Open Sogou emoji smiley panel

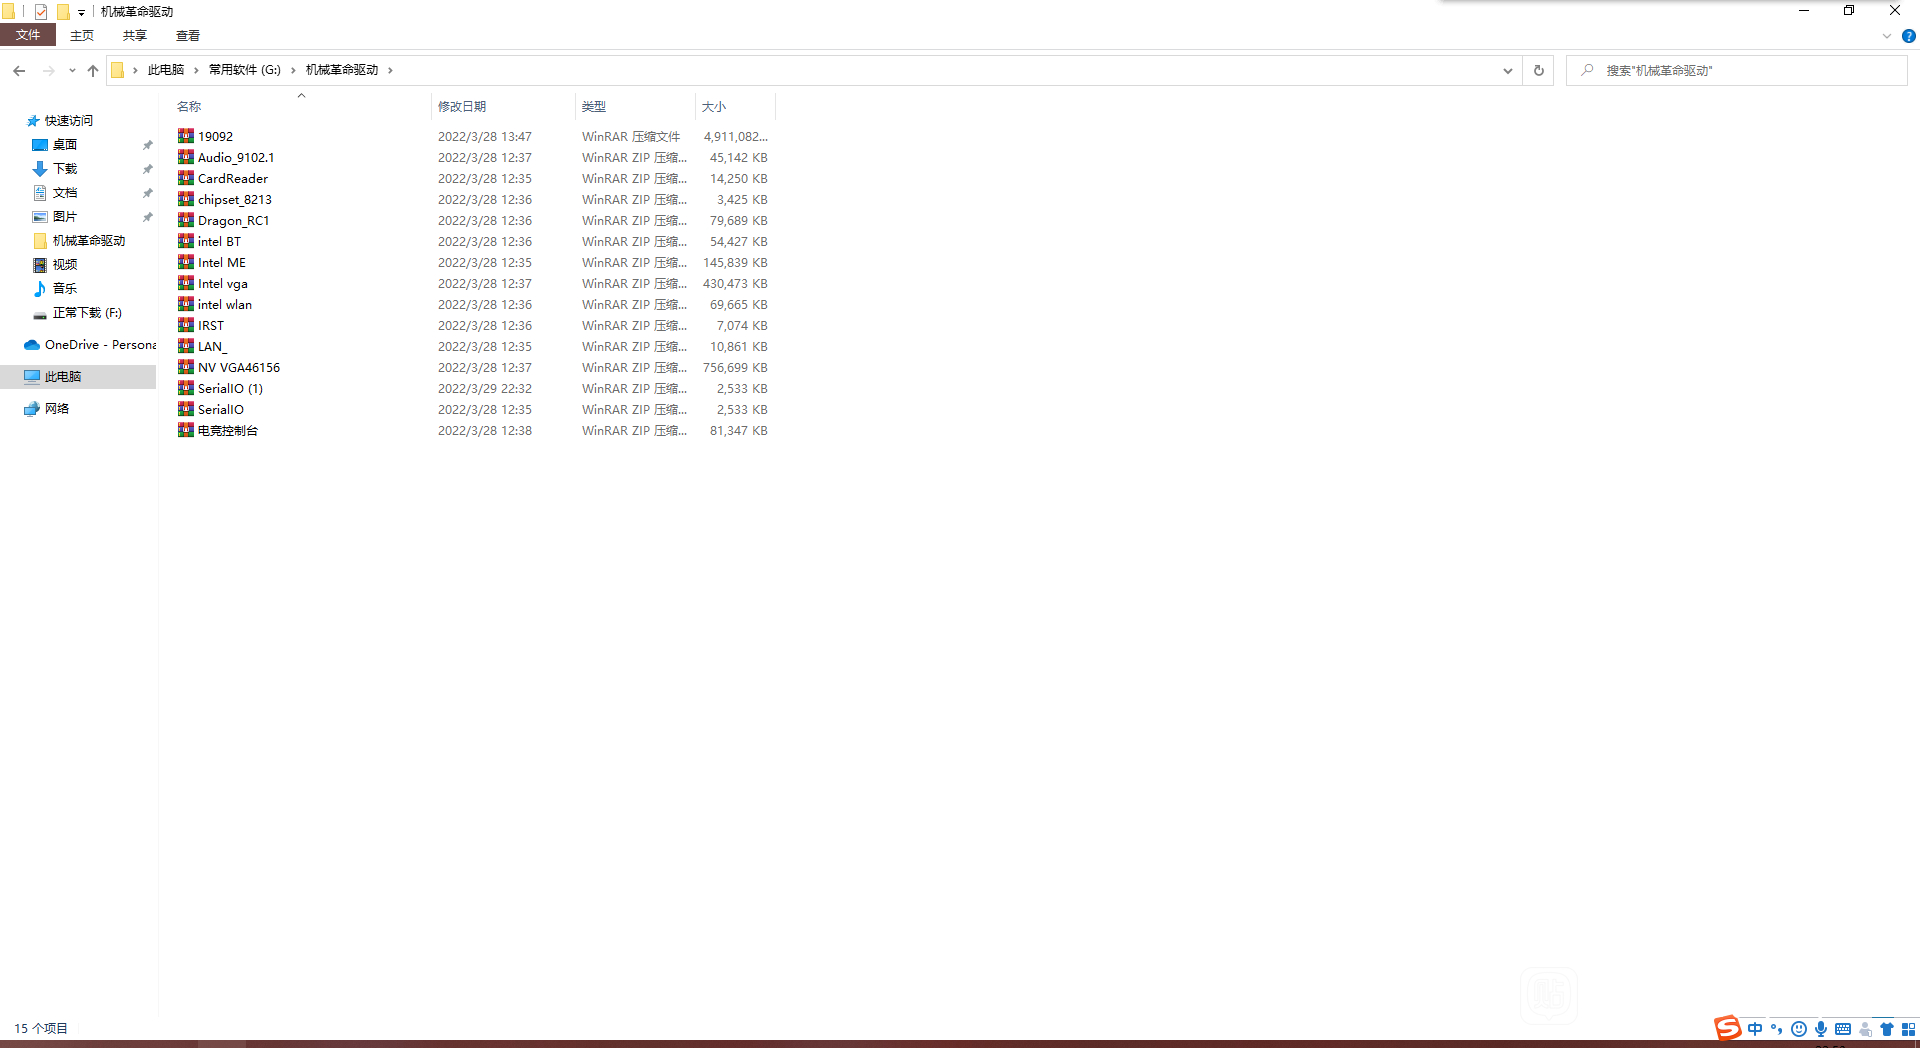1799,1029
